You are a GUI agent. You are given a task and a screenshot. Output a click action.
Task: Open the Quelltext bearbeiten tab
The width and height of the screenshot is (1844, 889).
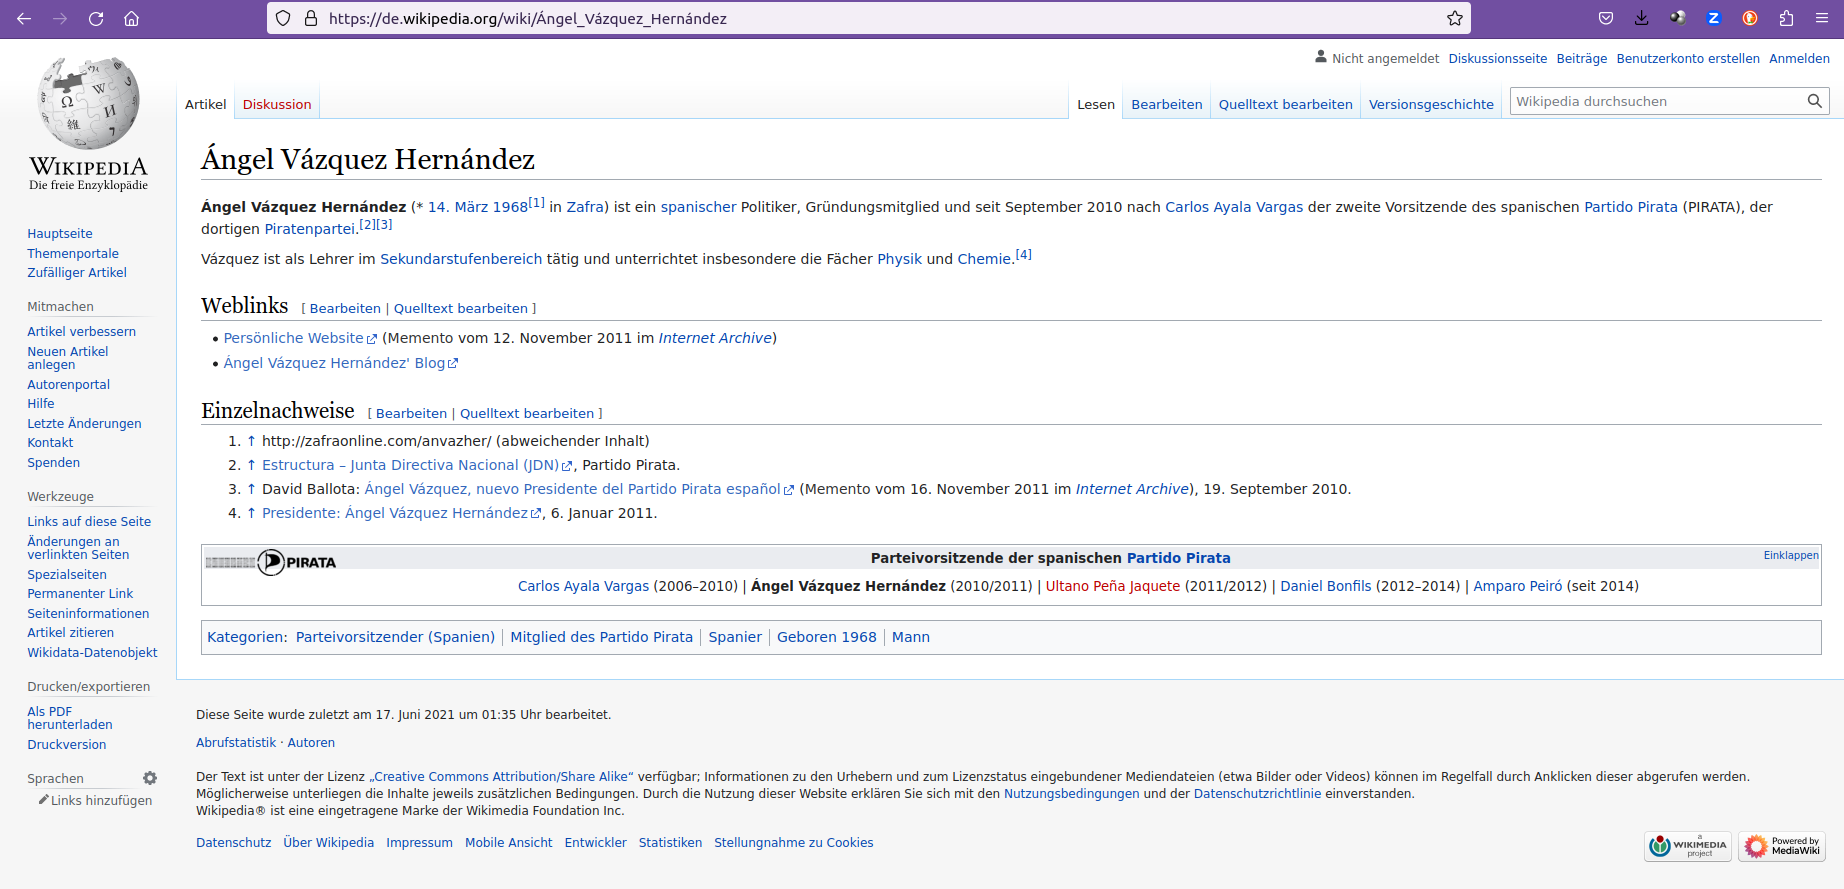(x=1285, y=104)
